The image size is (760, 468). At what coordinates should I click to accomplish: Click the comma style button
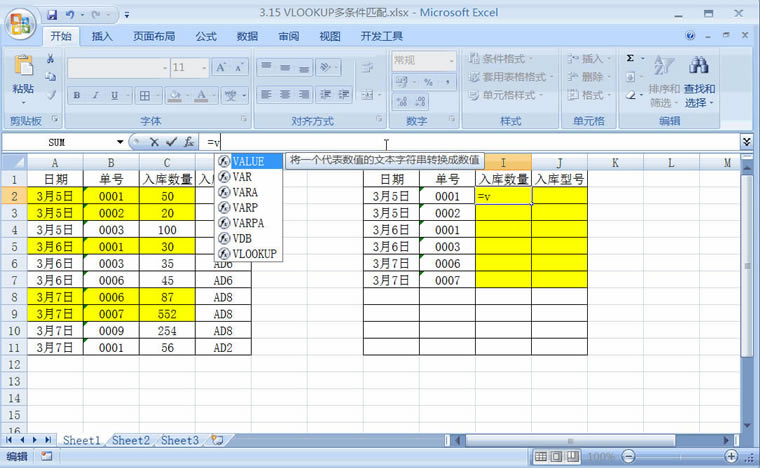[447, 81]
